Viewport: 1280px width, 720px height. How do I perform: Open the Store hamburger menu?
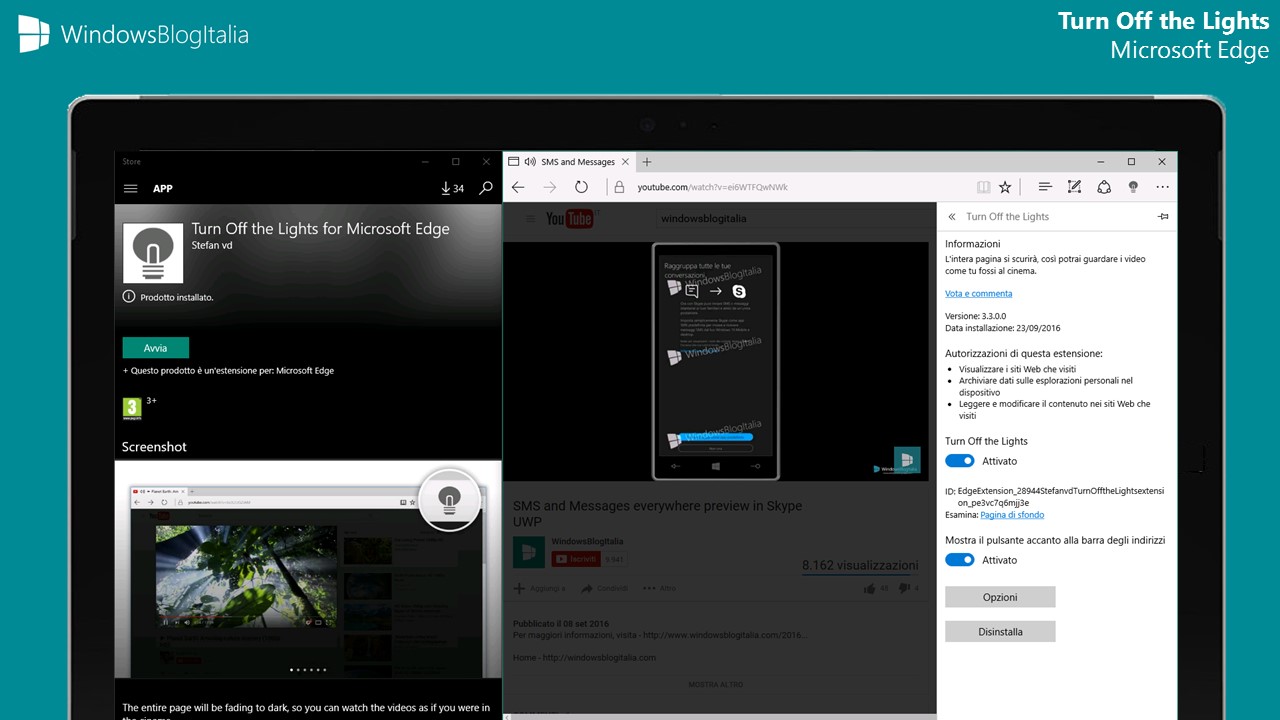tap(130, 188)
